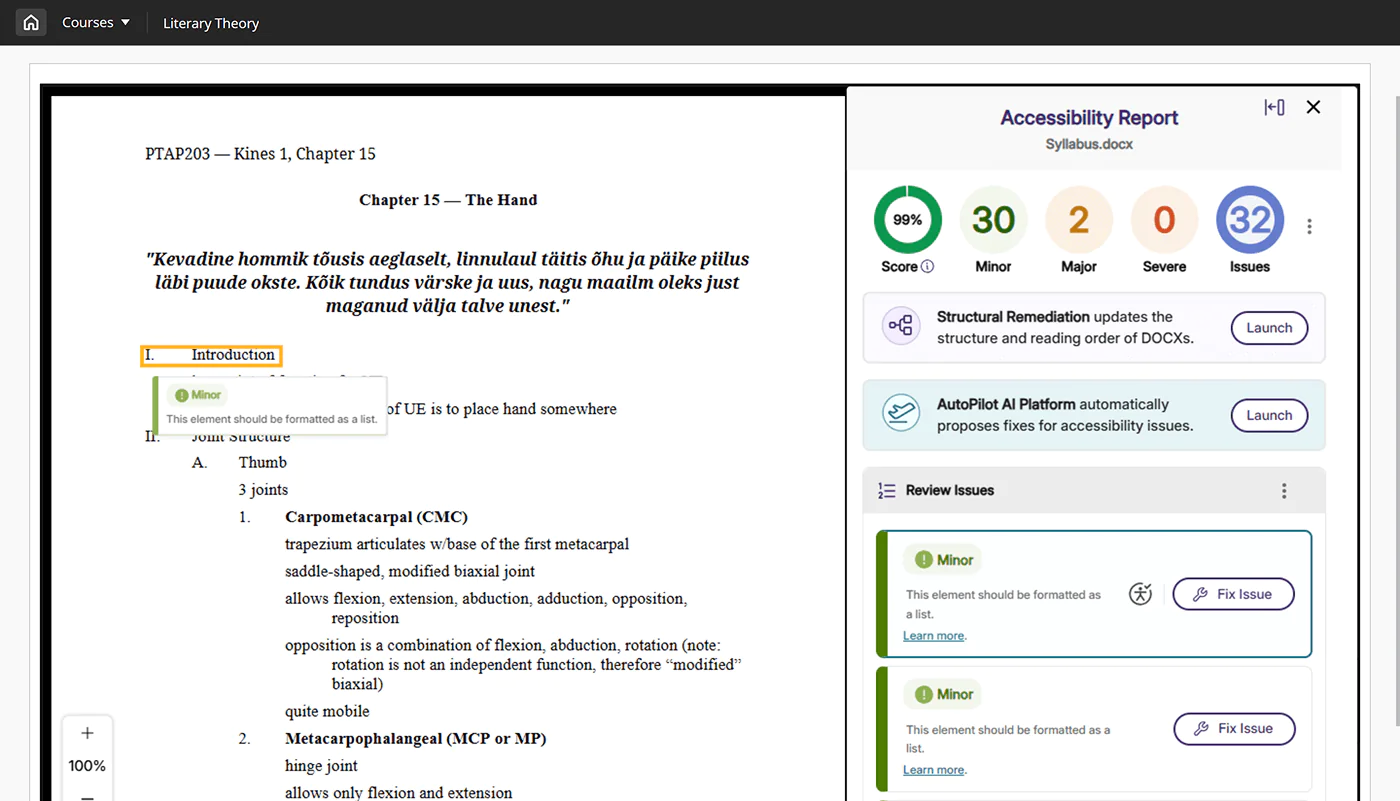Image resolution: width=1400 pixels, height=801 pixels.
Task: Open the Courses dropdown menu
Action: tap(96, 22)
